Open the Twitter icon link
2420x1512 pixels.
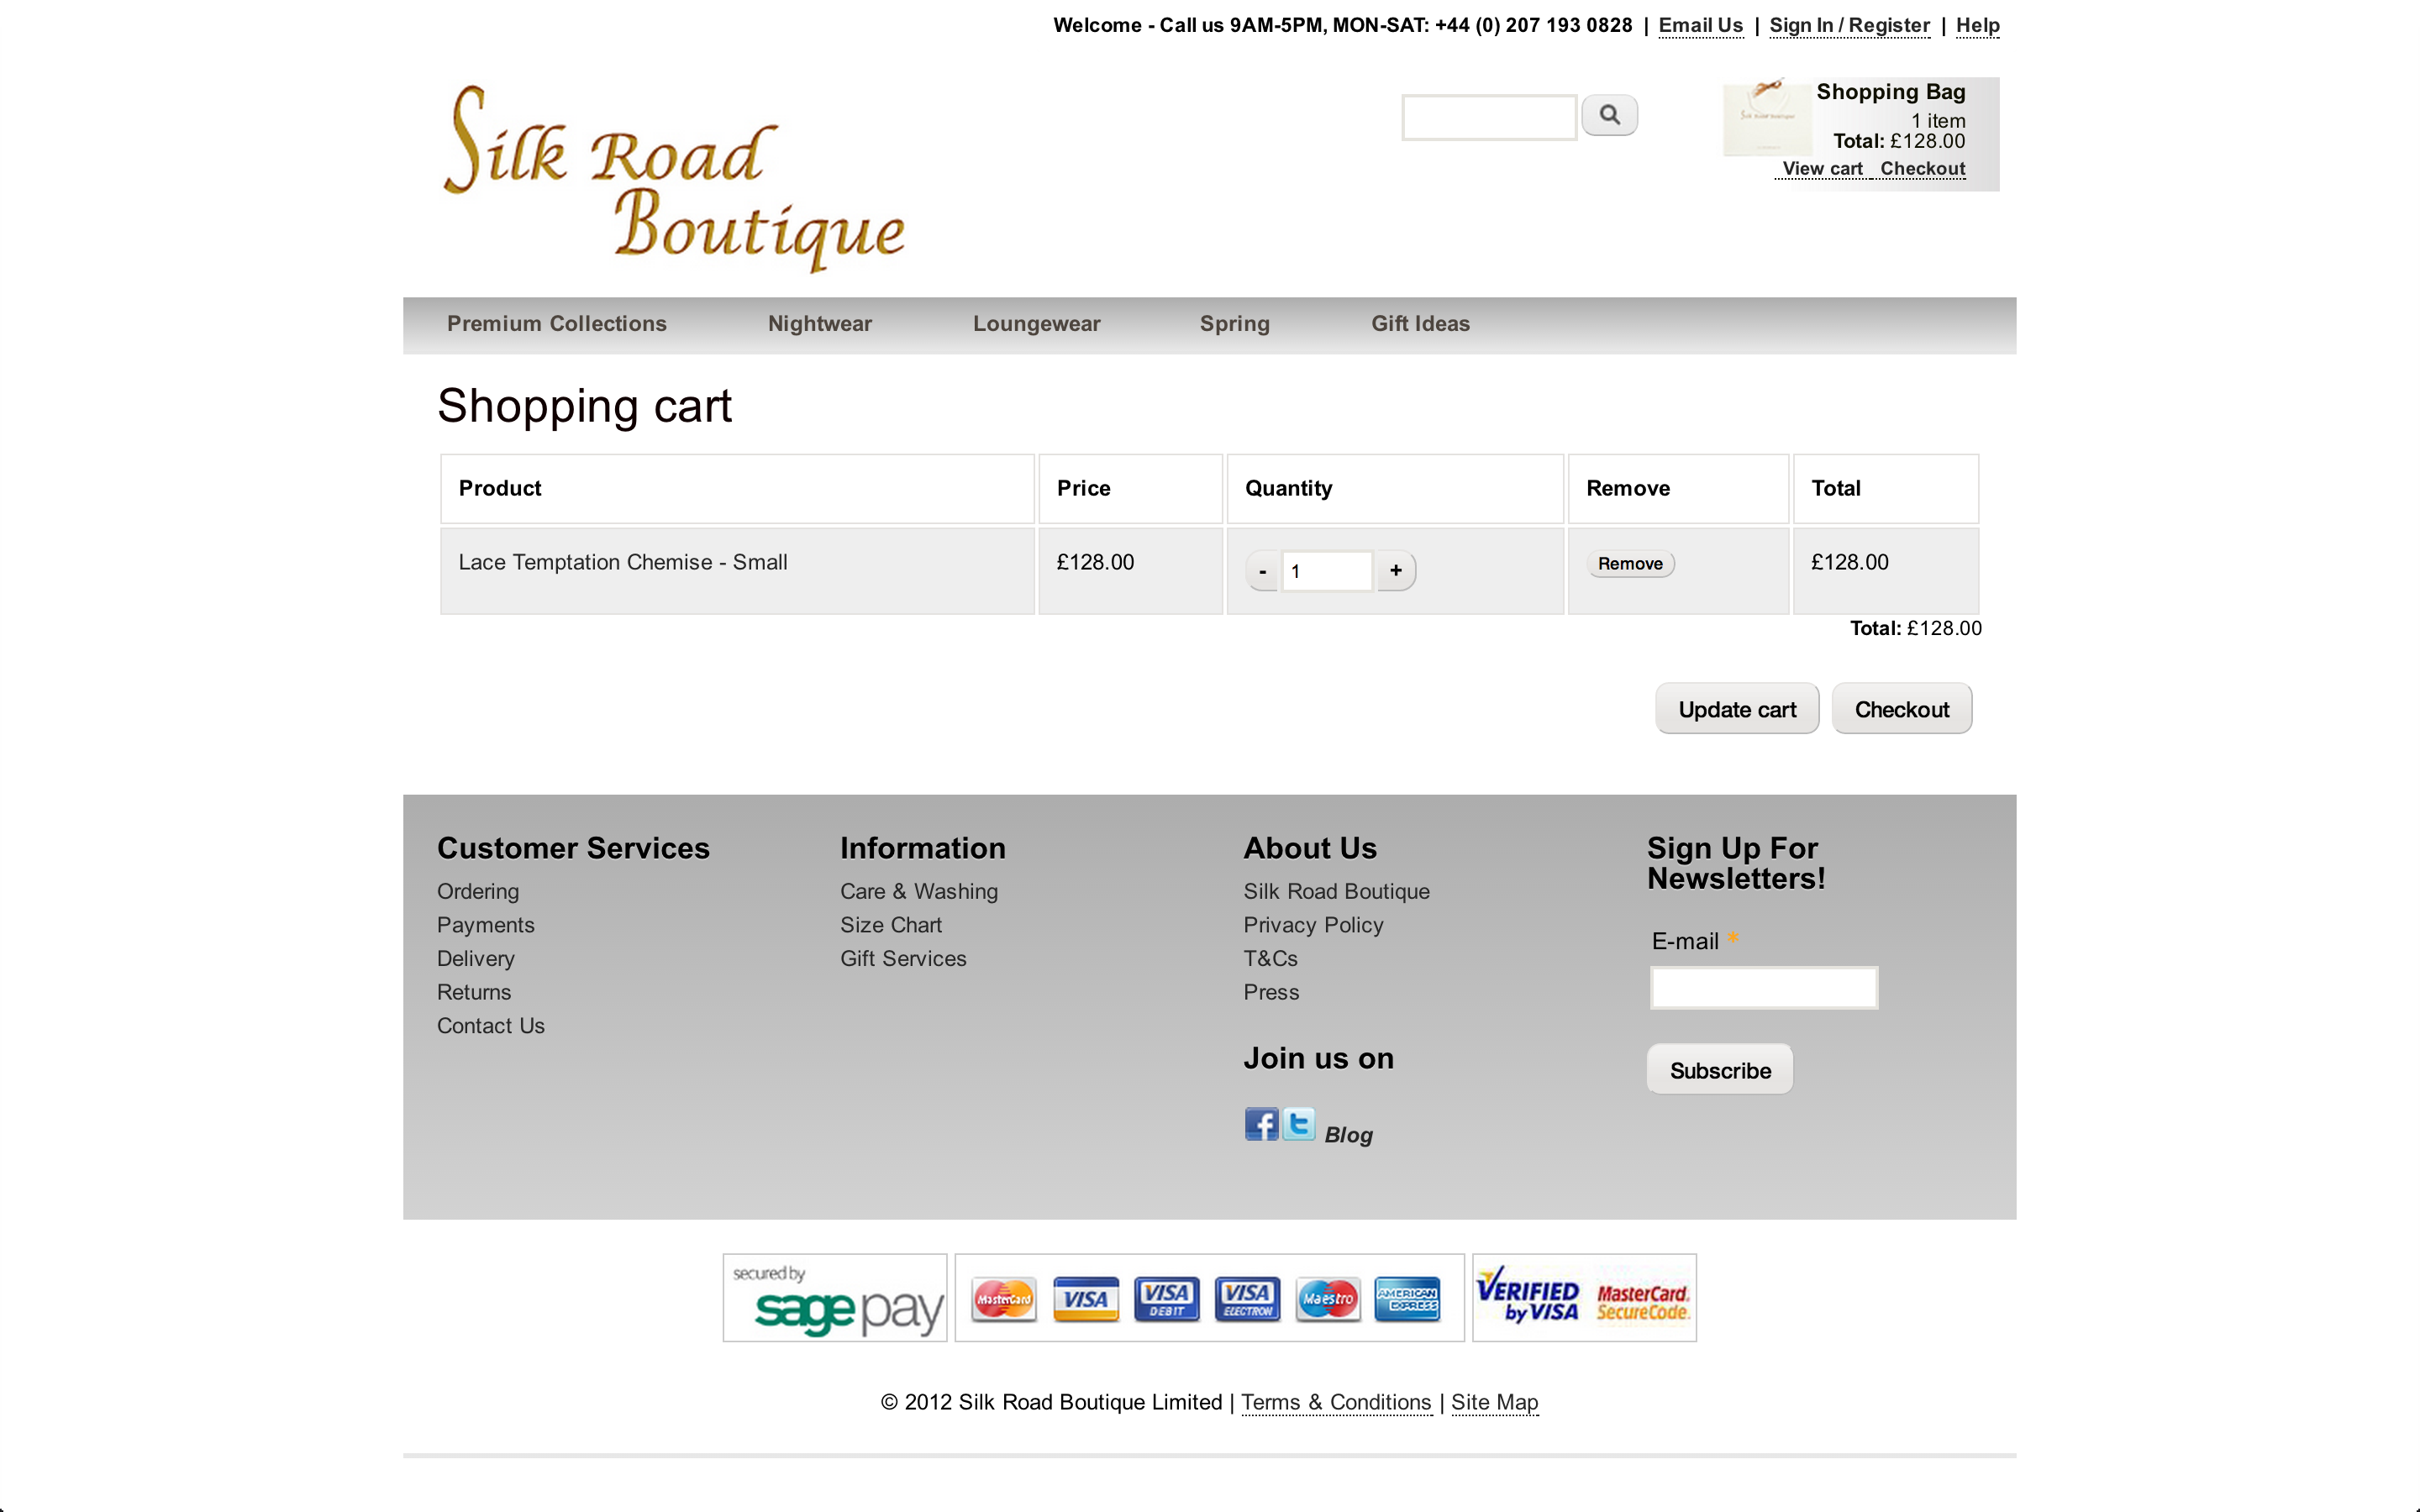(x=1298, y=1124)
